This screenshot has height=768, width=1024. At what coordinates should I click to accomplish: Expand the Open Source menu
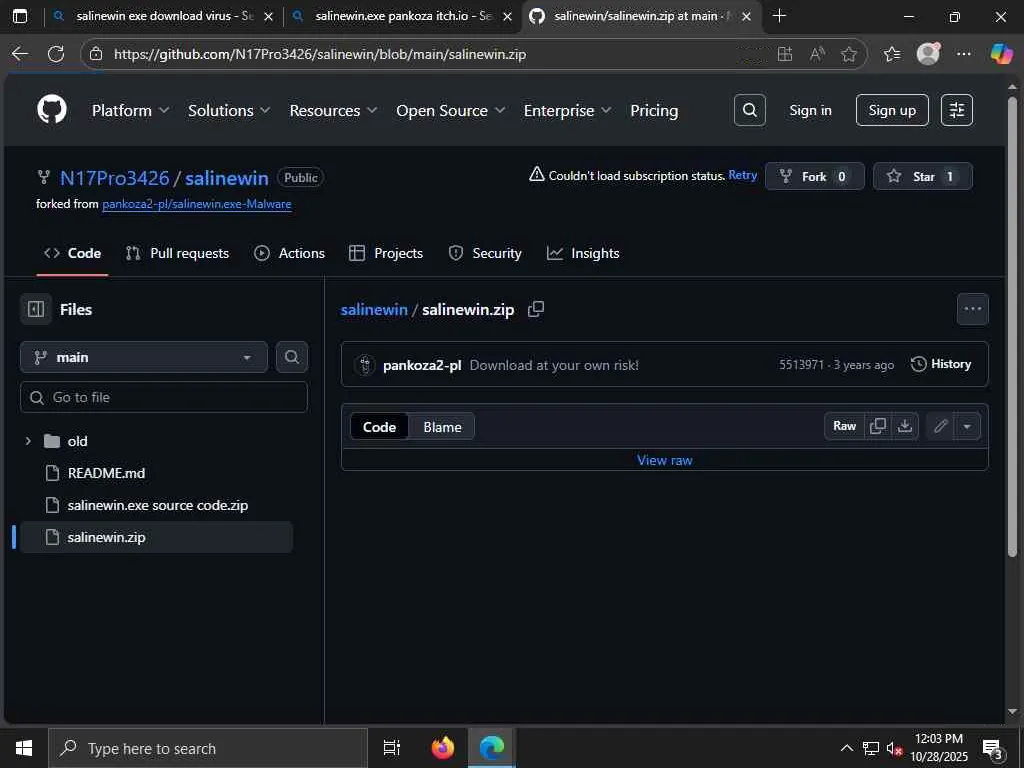(451, 110)
